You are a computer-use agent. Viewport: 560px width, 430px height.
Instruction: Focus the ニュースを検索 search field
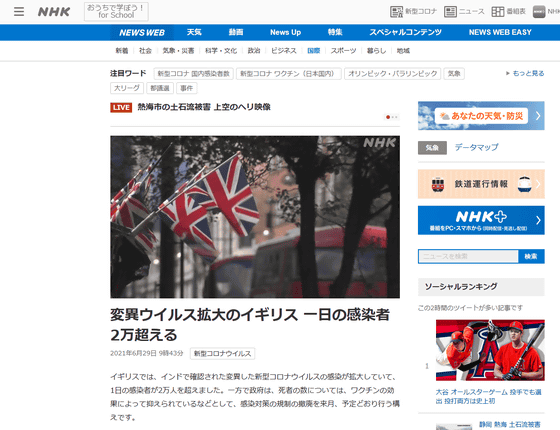pyautogui.click(x=468, y=256)
